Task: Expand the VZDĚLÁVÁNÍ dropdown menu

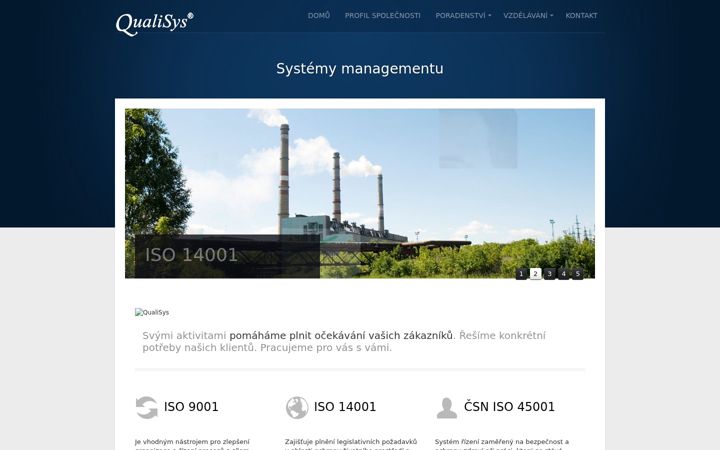Action: click(528, 16)
